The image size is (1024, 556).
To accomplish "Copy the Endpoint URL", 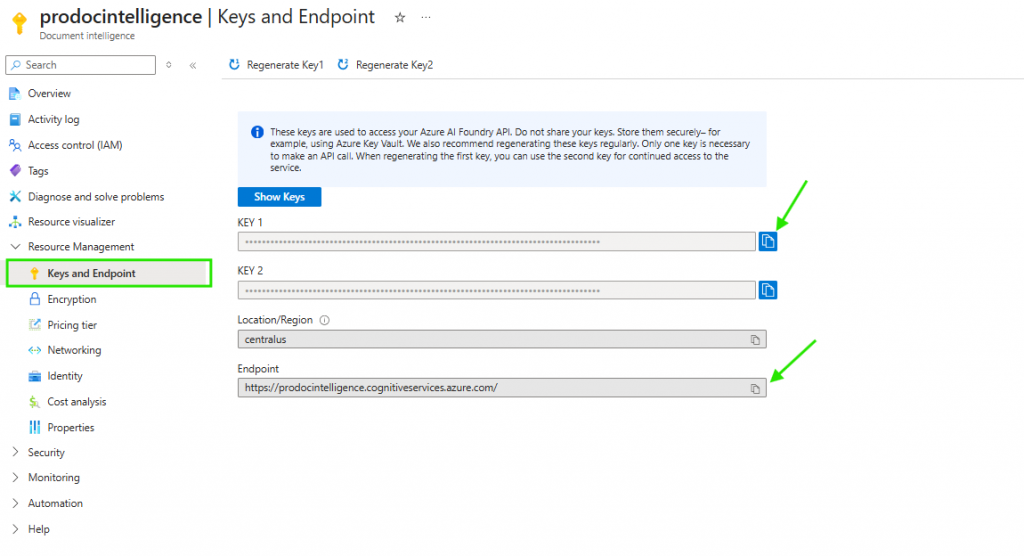I will click(x=755, y=388).
